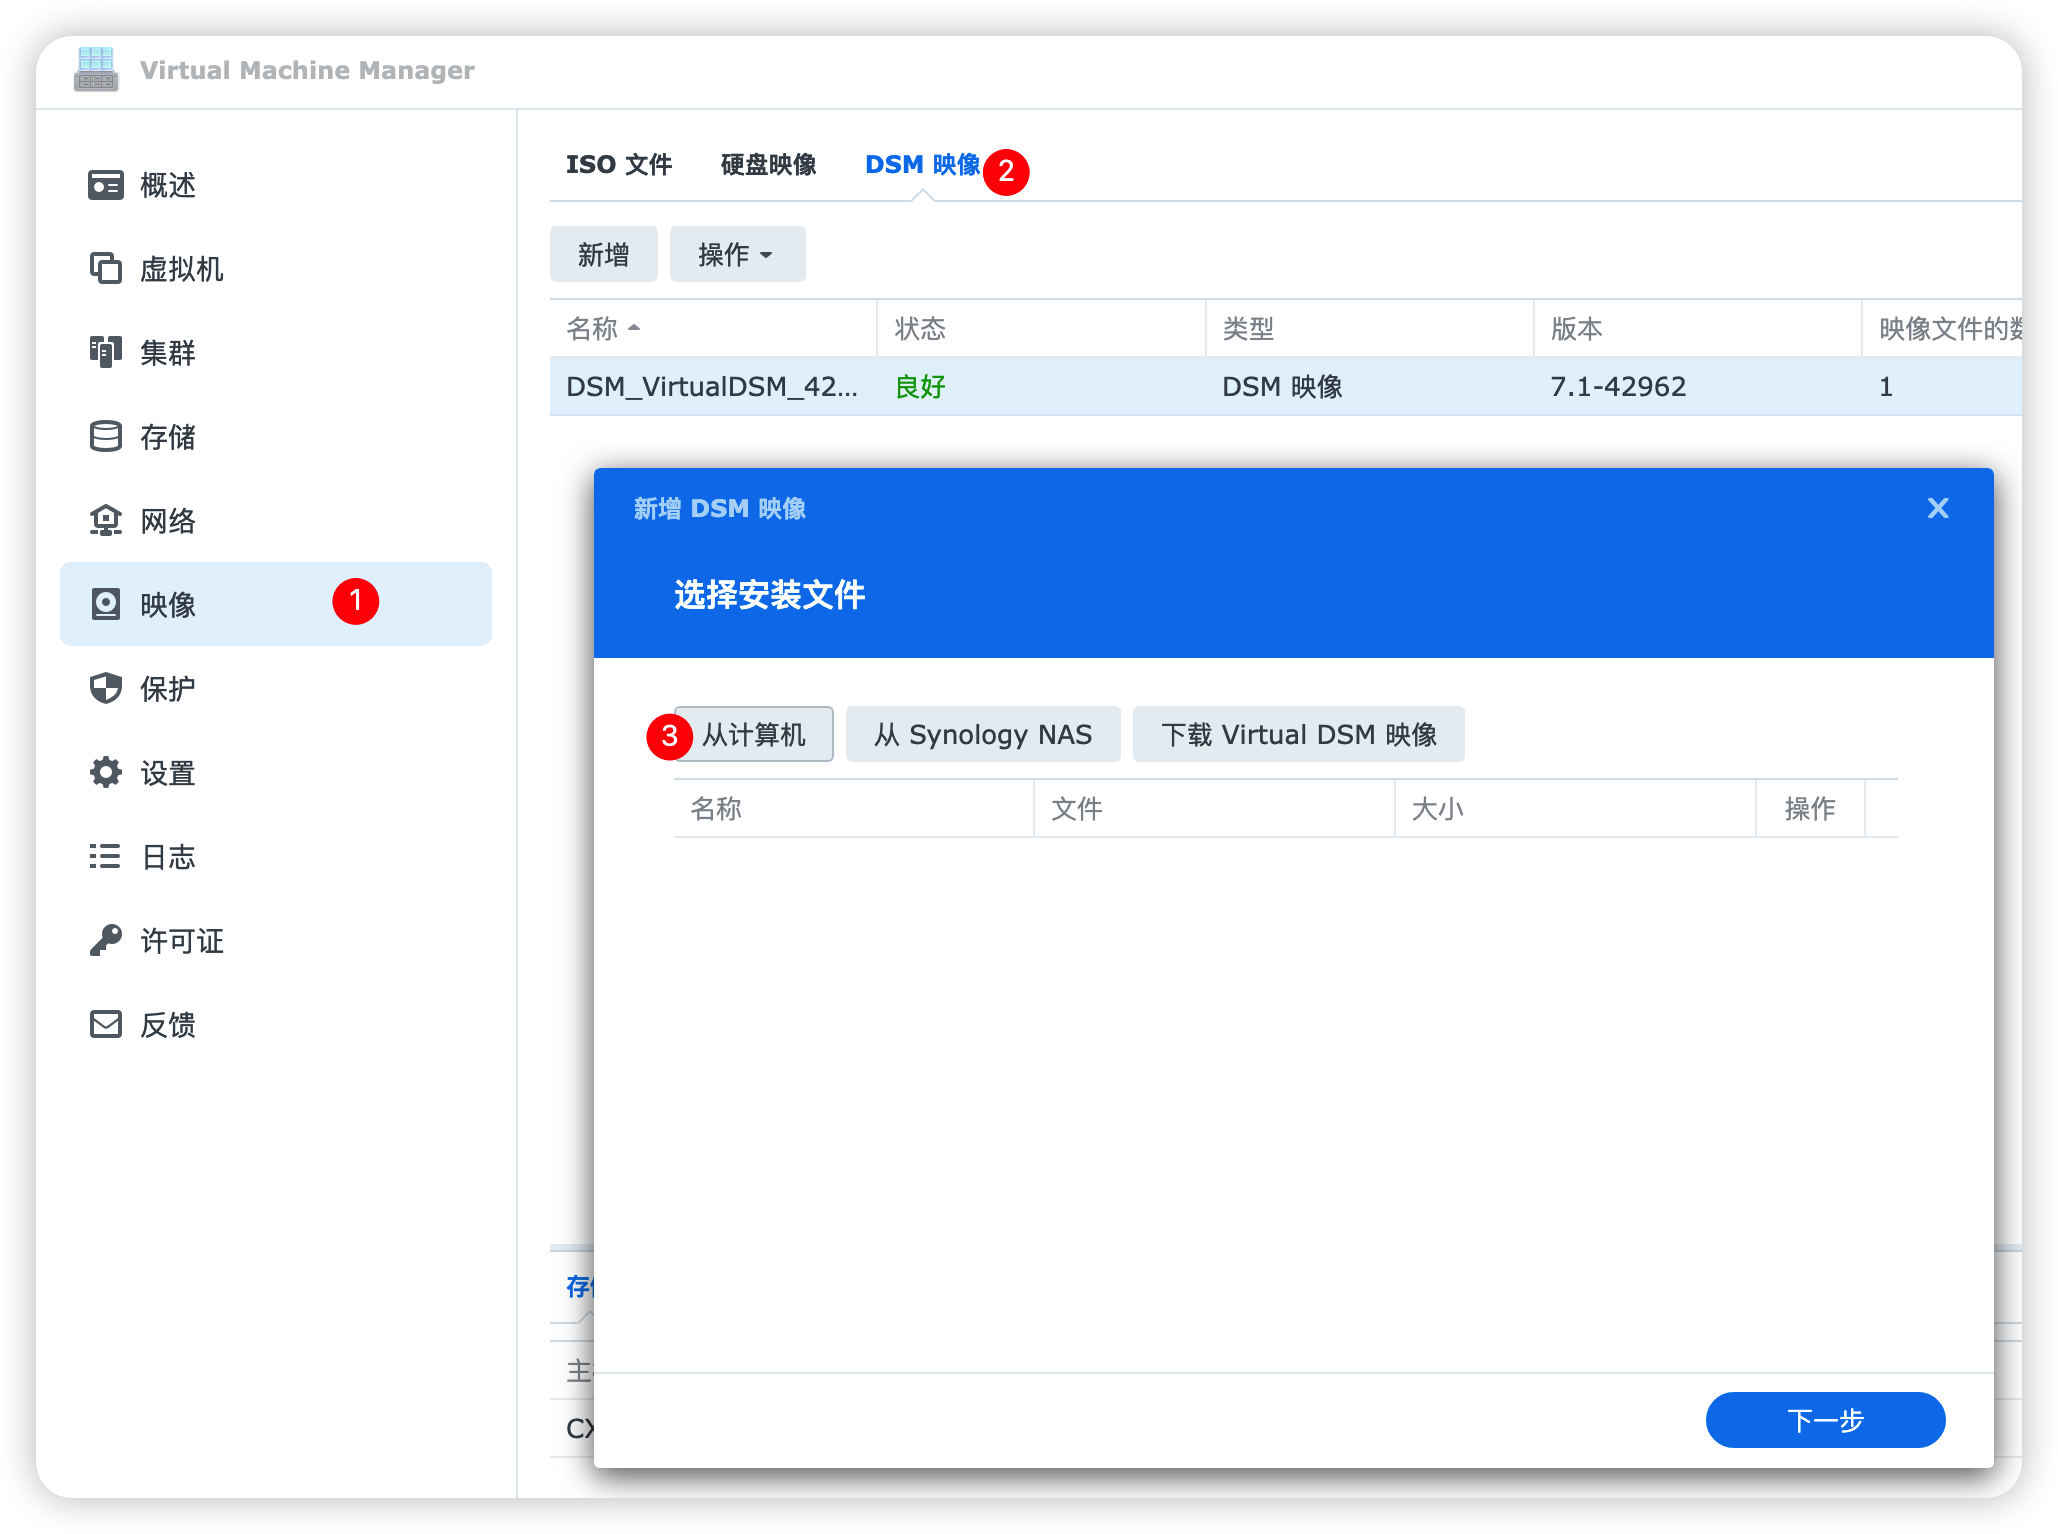Open the 保护 protection shield icon
The width and height of the screenshot is (2058, 1534).
coord(105,688)
